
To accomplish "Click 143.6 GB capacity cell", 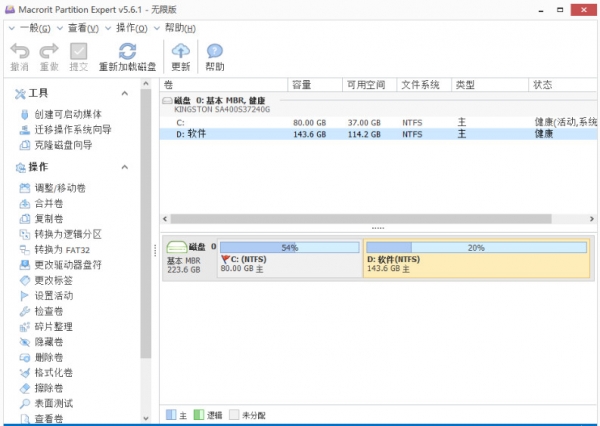I will [310, 134].
